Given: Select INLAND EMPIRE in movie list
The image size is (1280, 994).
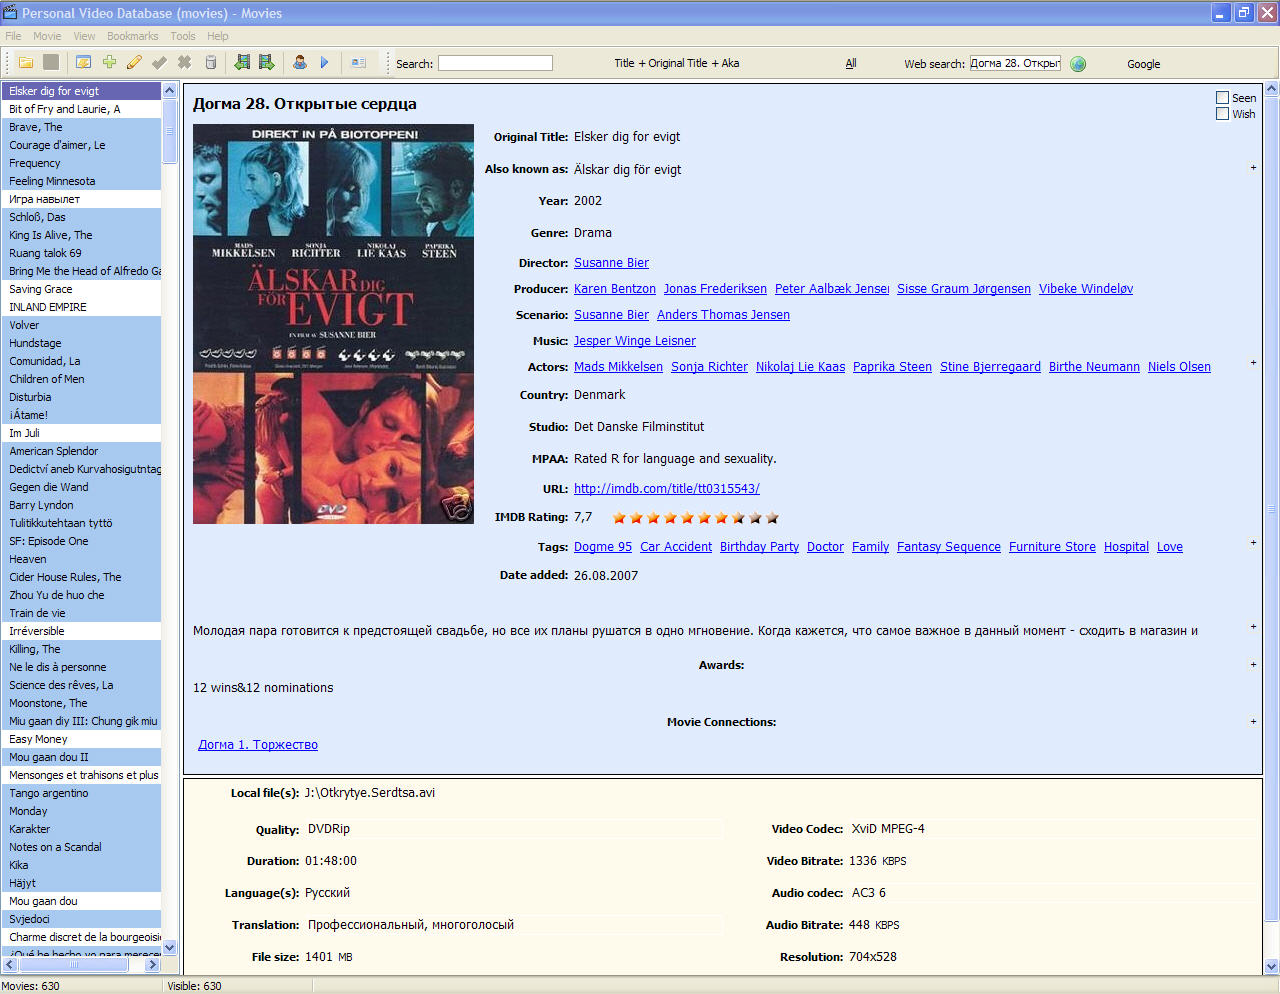Looking at the screenshot, I should [x=81, y=307].
